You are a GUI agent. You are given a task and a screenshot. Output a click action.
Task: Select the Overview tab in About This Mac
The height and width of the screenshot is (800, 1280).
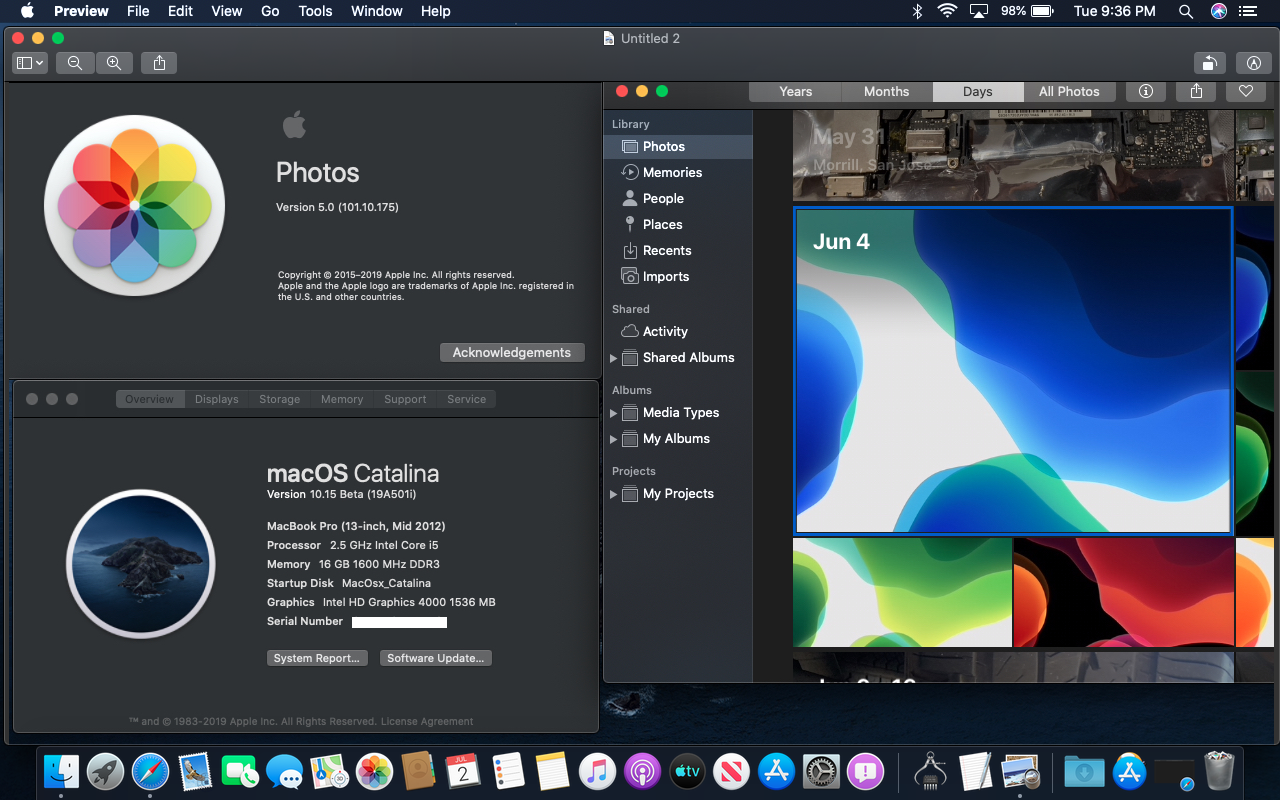pos(150,399)
